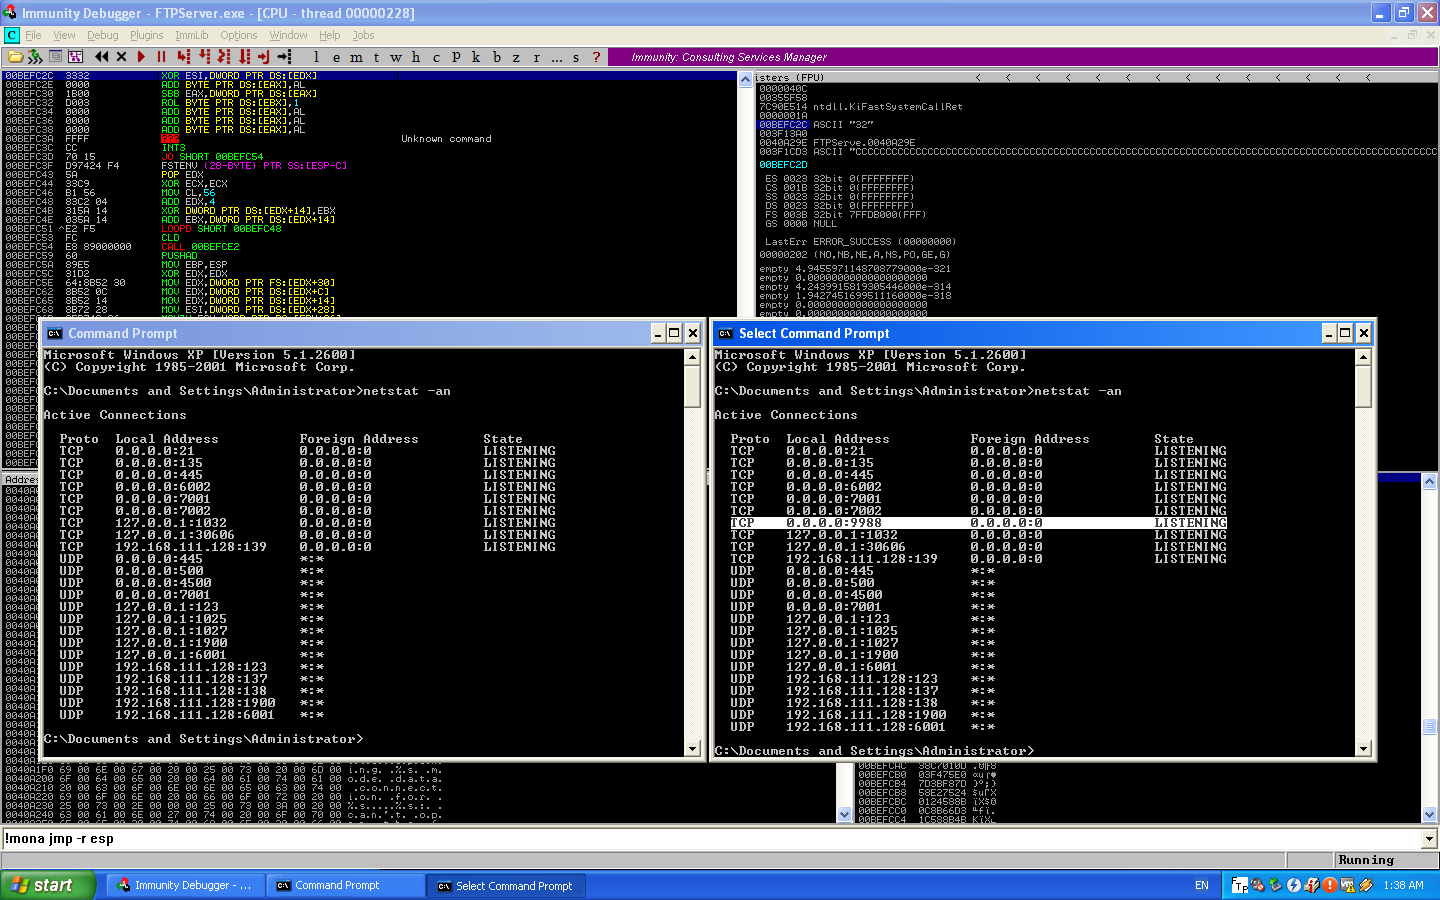This screenshot has height=900, width=1440.
Task: Click the Pause execution toolbar icon
Action: click(161, 57)
